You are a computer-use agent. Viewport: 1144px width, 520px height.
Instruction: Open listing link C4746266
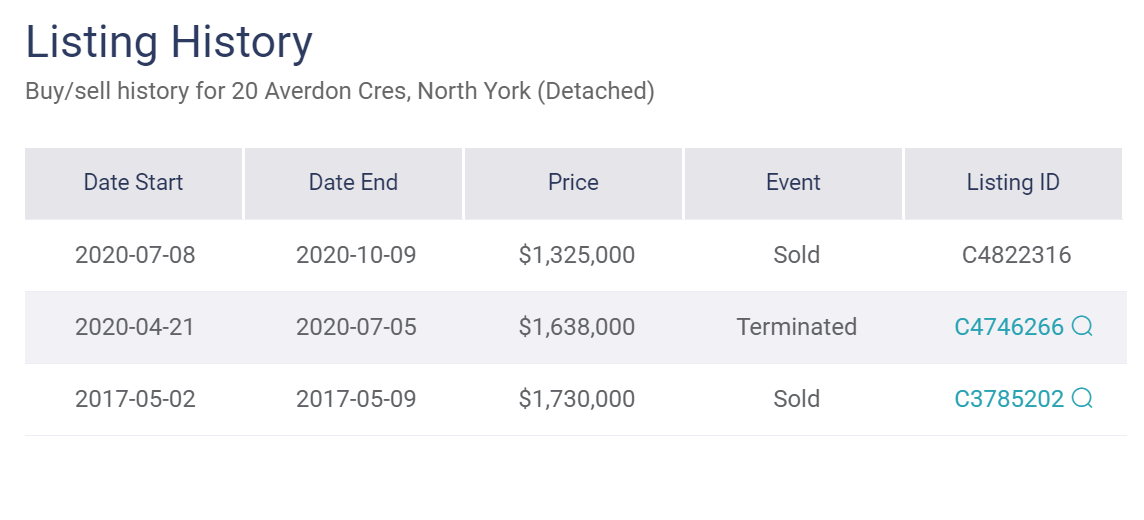[1009, 327]
